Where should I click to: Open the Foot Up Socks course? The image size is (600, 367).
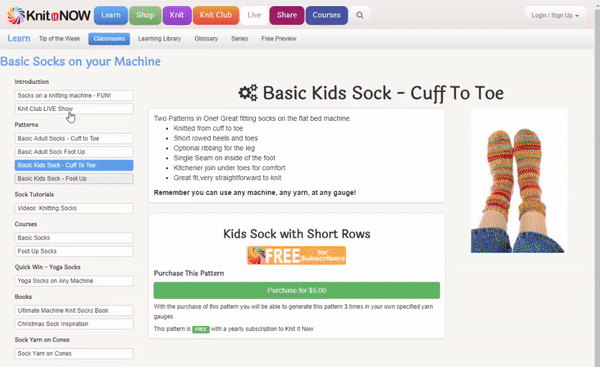(x=74, y=251)
